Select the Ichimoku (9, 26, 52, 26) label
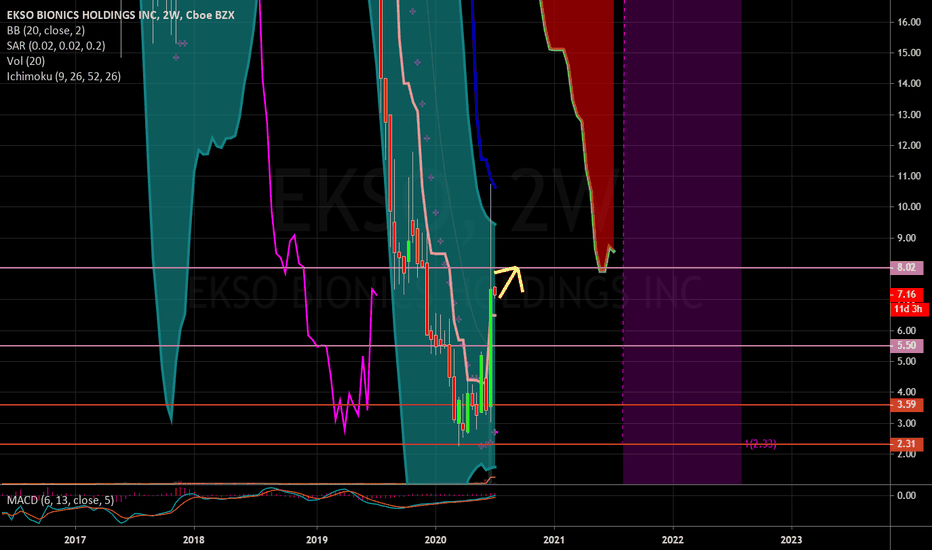This screenshot has height=550, width=932. click(x=64, y=76)
